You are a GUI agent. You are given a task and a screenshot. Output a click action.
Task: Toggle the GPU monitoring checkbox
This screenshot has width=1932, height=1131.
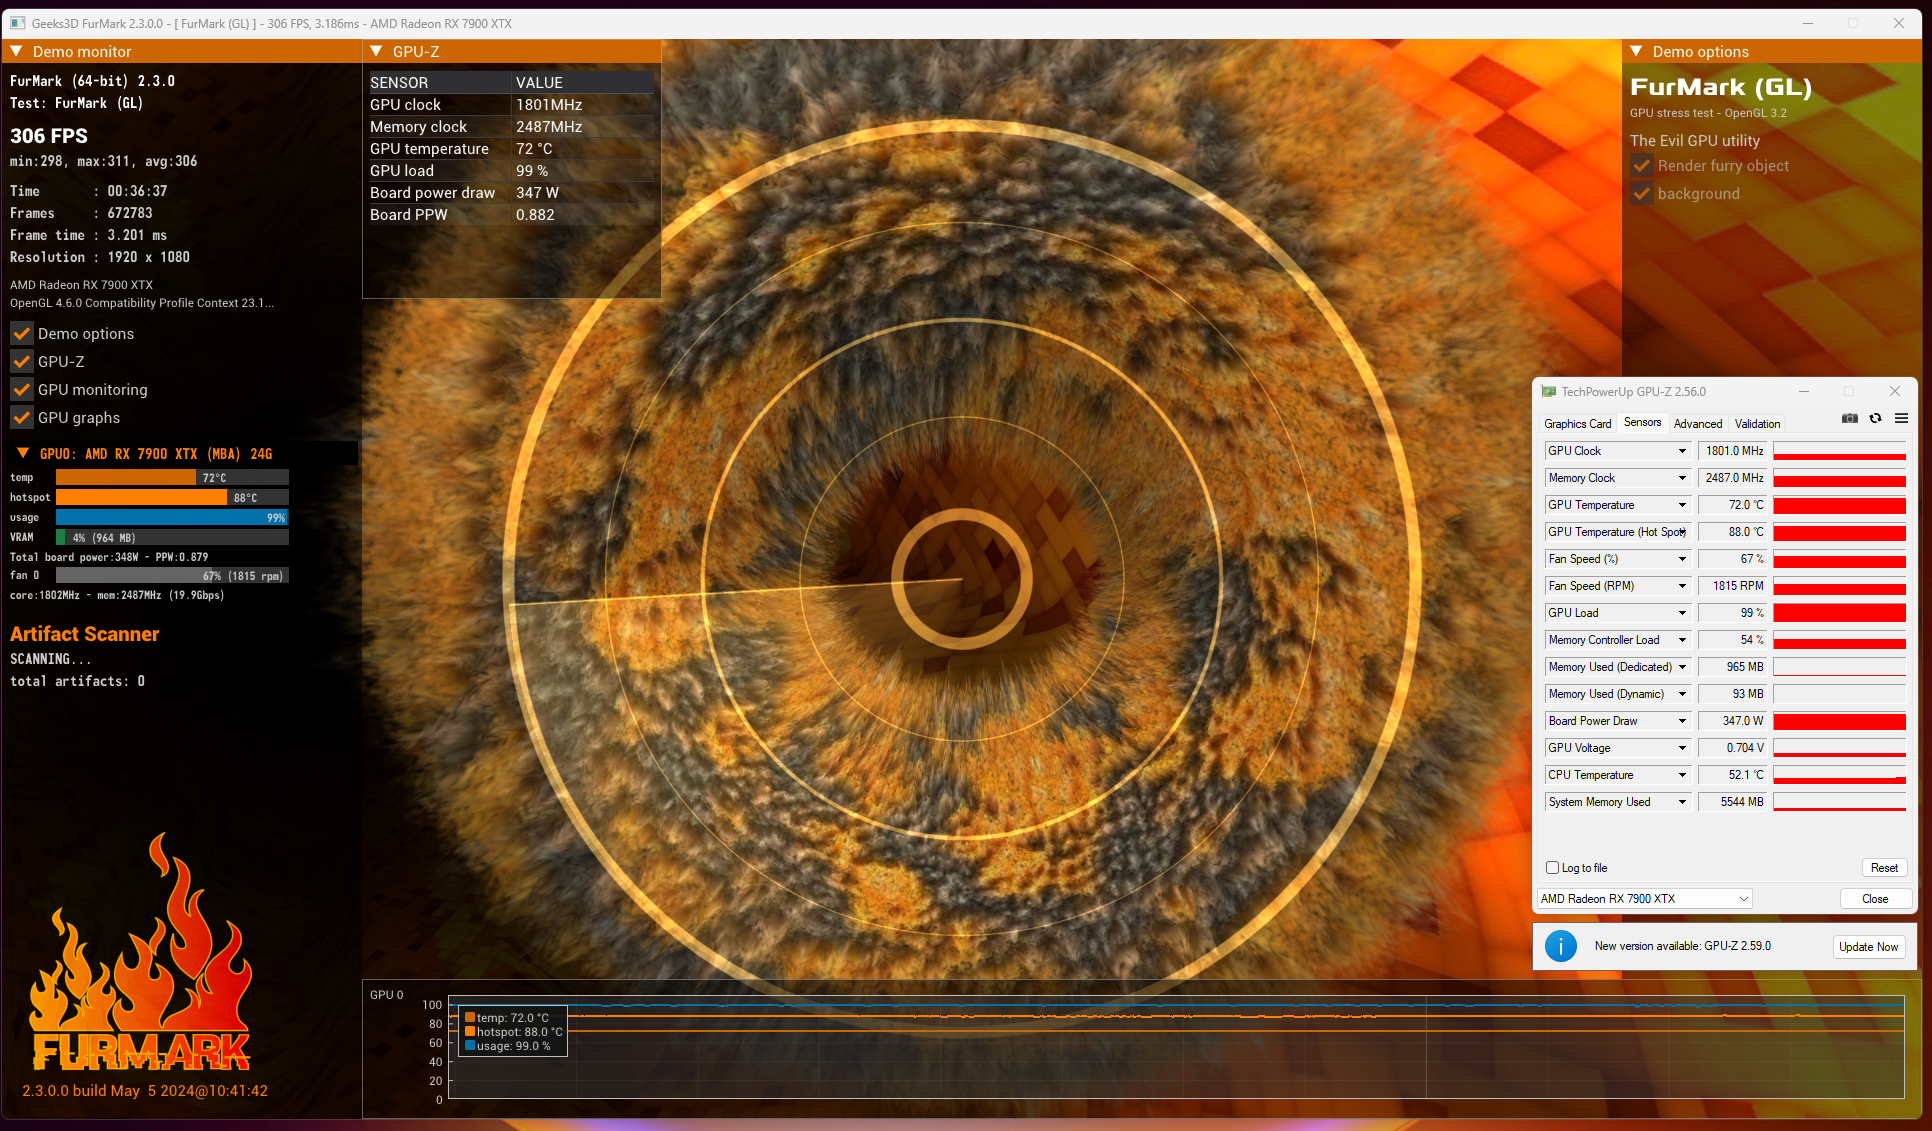[x=22, y=389]
